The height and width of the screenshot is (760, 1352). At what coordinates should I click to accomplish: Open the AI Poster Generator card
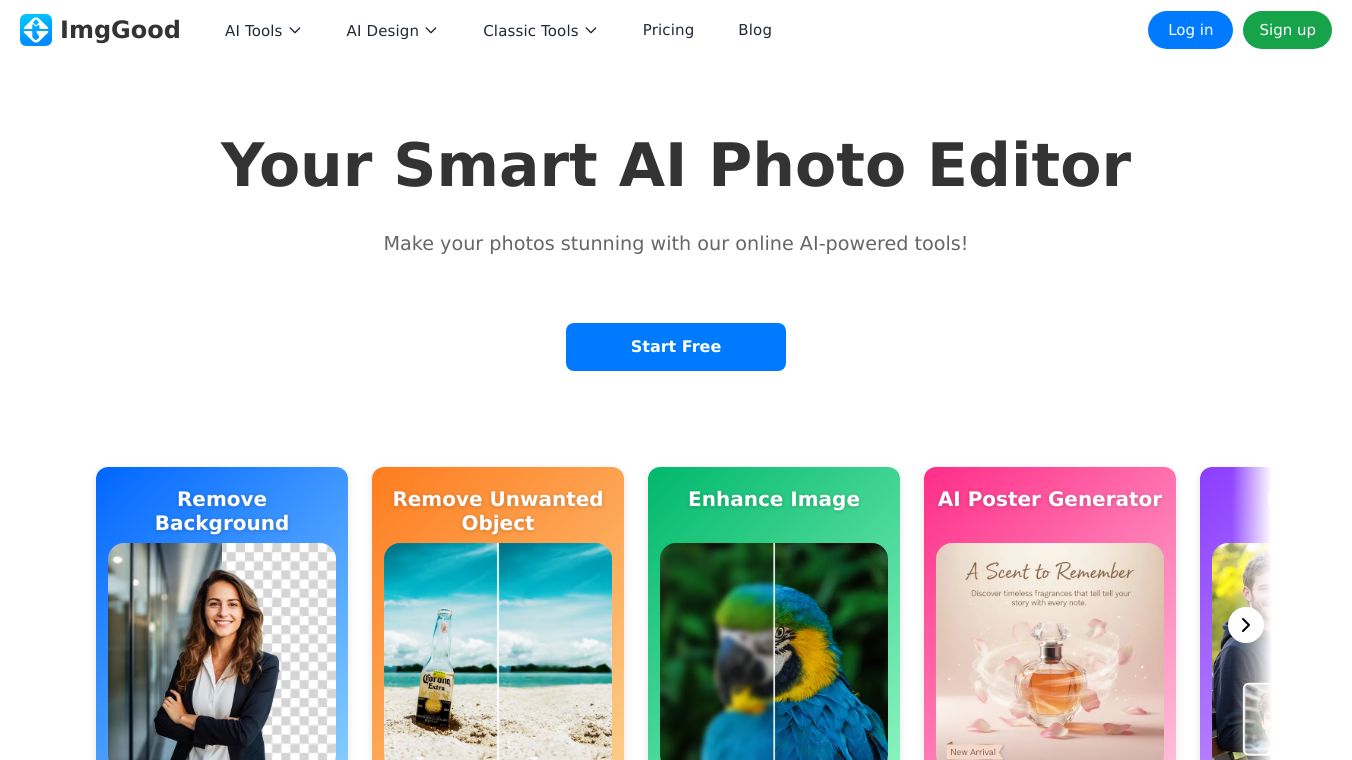point(1050,613)
